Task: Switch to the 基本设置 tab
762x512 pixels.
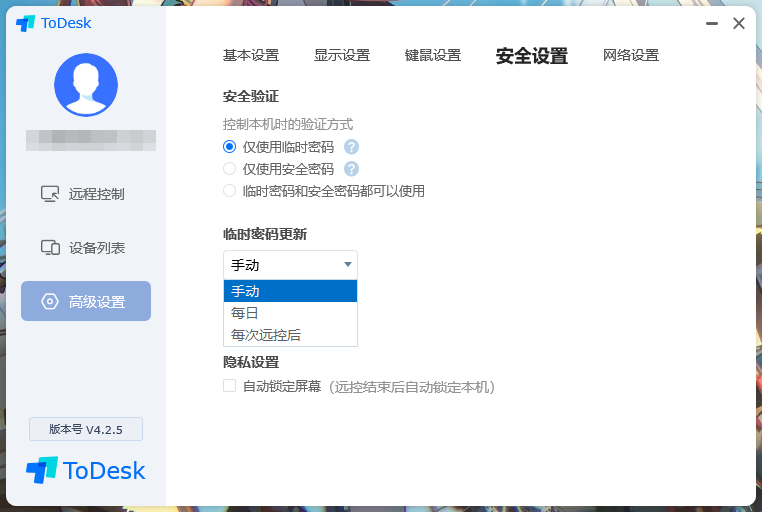Action: tap(251, 56)
